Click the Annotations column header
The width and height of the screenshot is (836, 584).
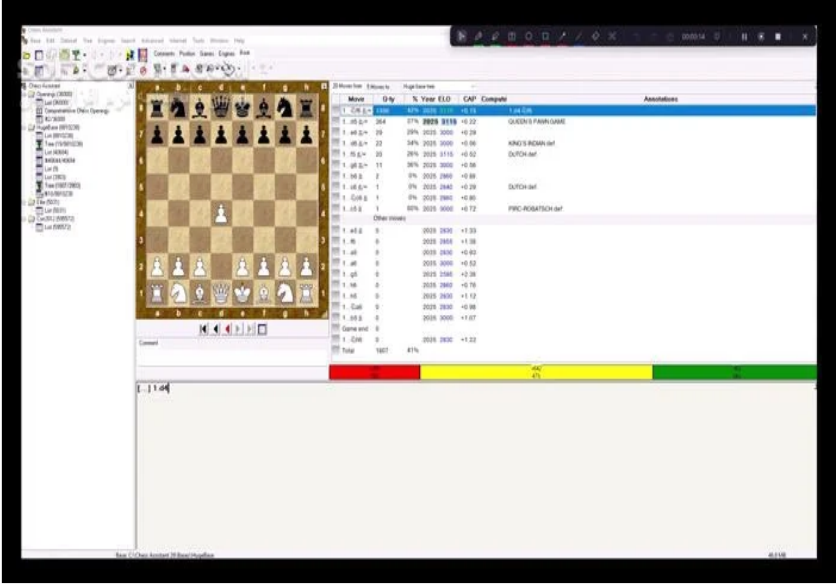[x=661, y=99]
